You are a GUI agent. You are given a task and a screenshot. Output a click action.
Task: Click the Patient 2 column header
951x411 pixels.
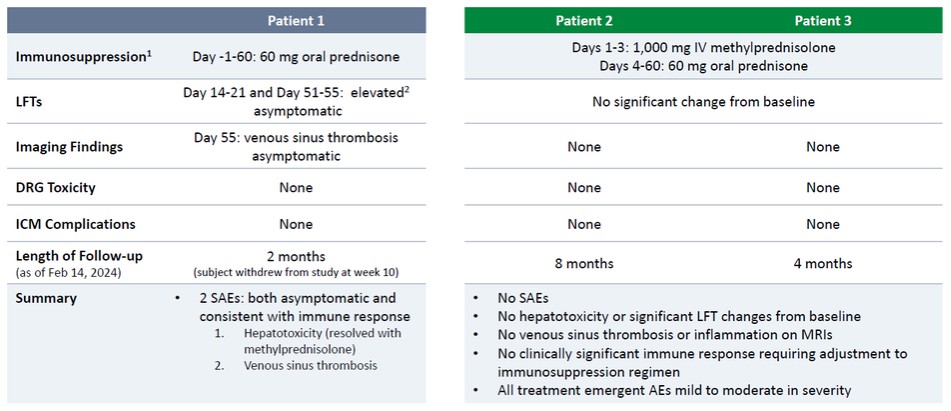[584, 20]
